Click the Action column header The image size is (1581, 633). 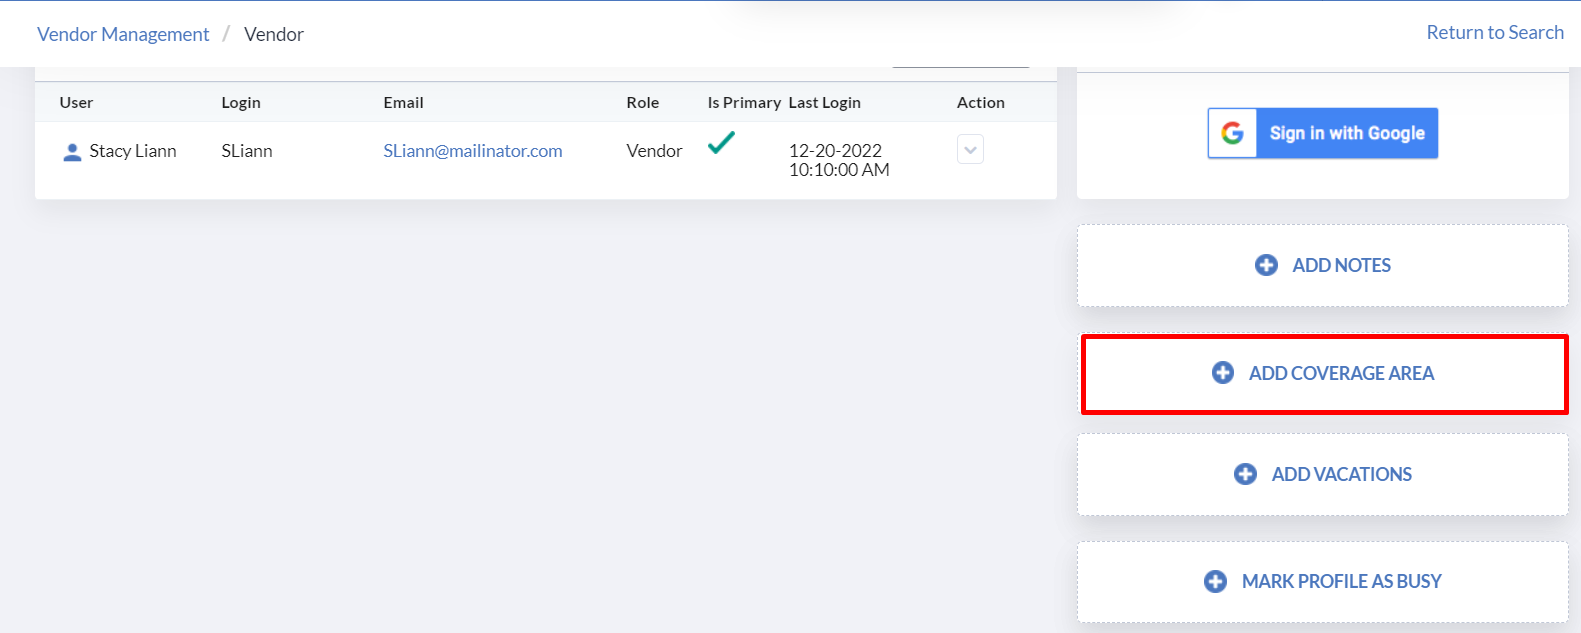click(x=981, y=102)
